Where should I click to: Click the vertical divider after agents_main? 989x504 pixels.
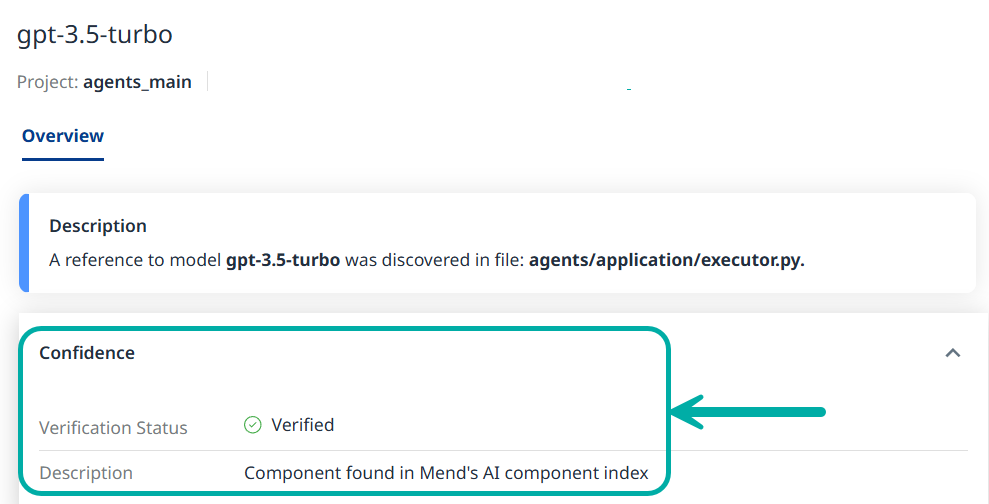(x=207, y=81)
